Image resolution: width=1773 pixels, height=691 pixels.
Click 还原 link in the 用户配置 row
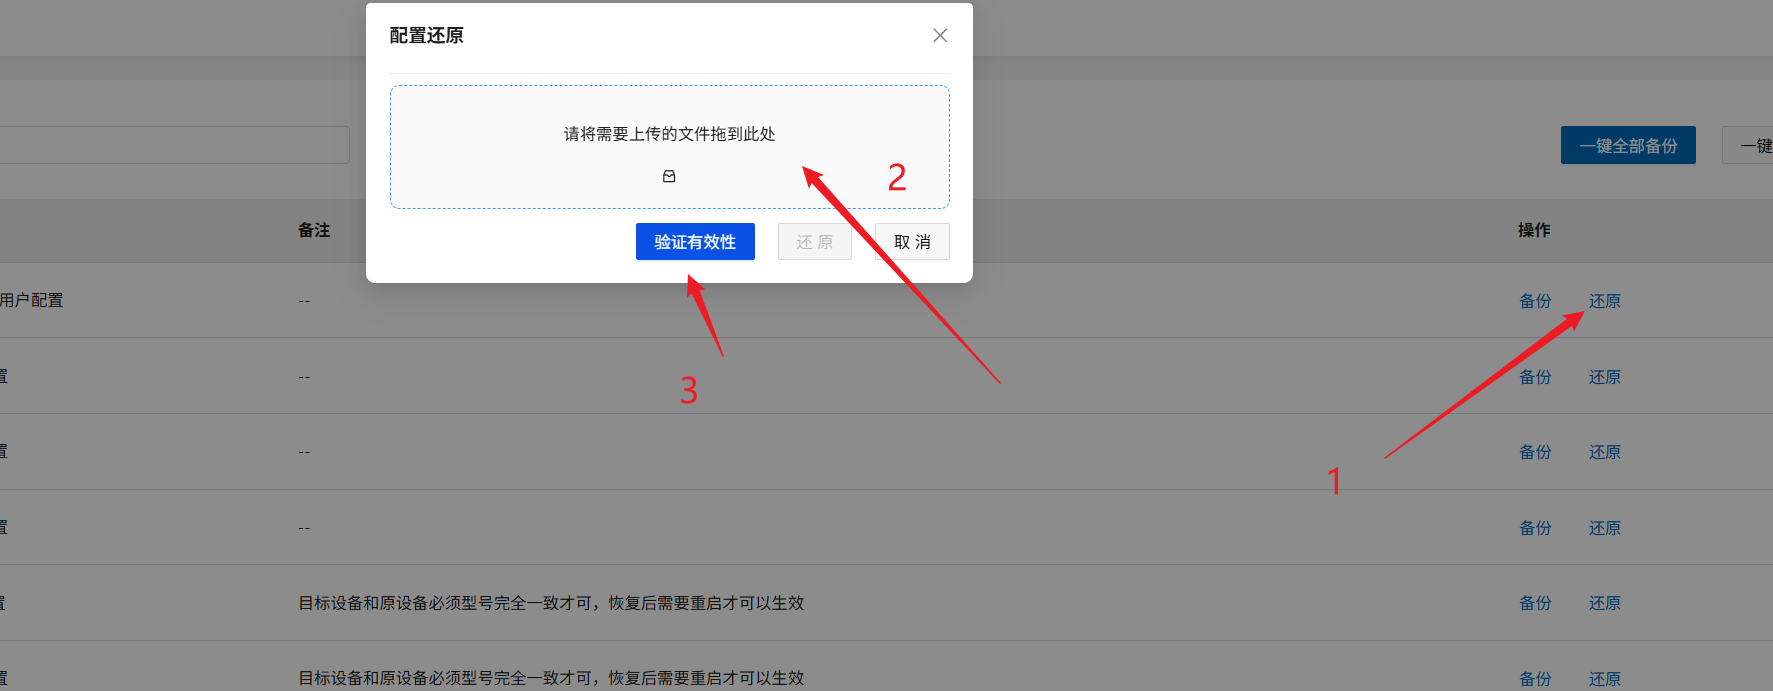point(1605,301)
